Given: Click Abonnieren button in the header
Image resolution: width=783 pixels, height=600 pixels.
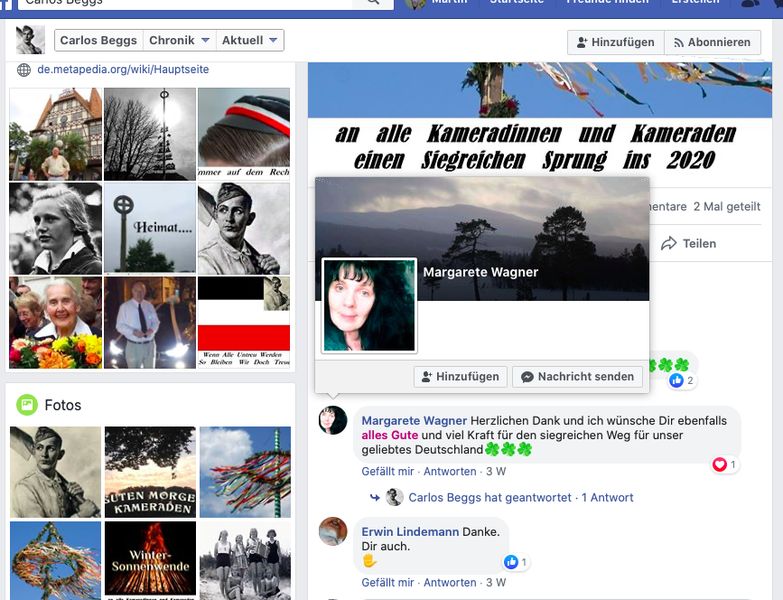Looking at the screenshot, I should (712, 42).
